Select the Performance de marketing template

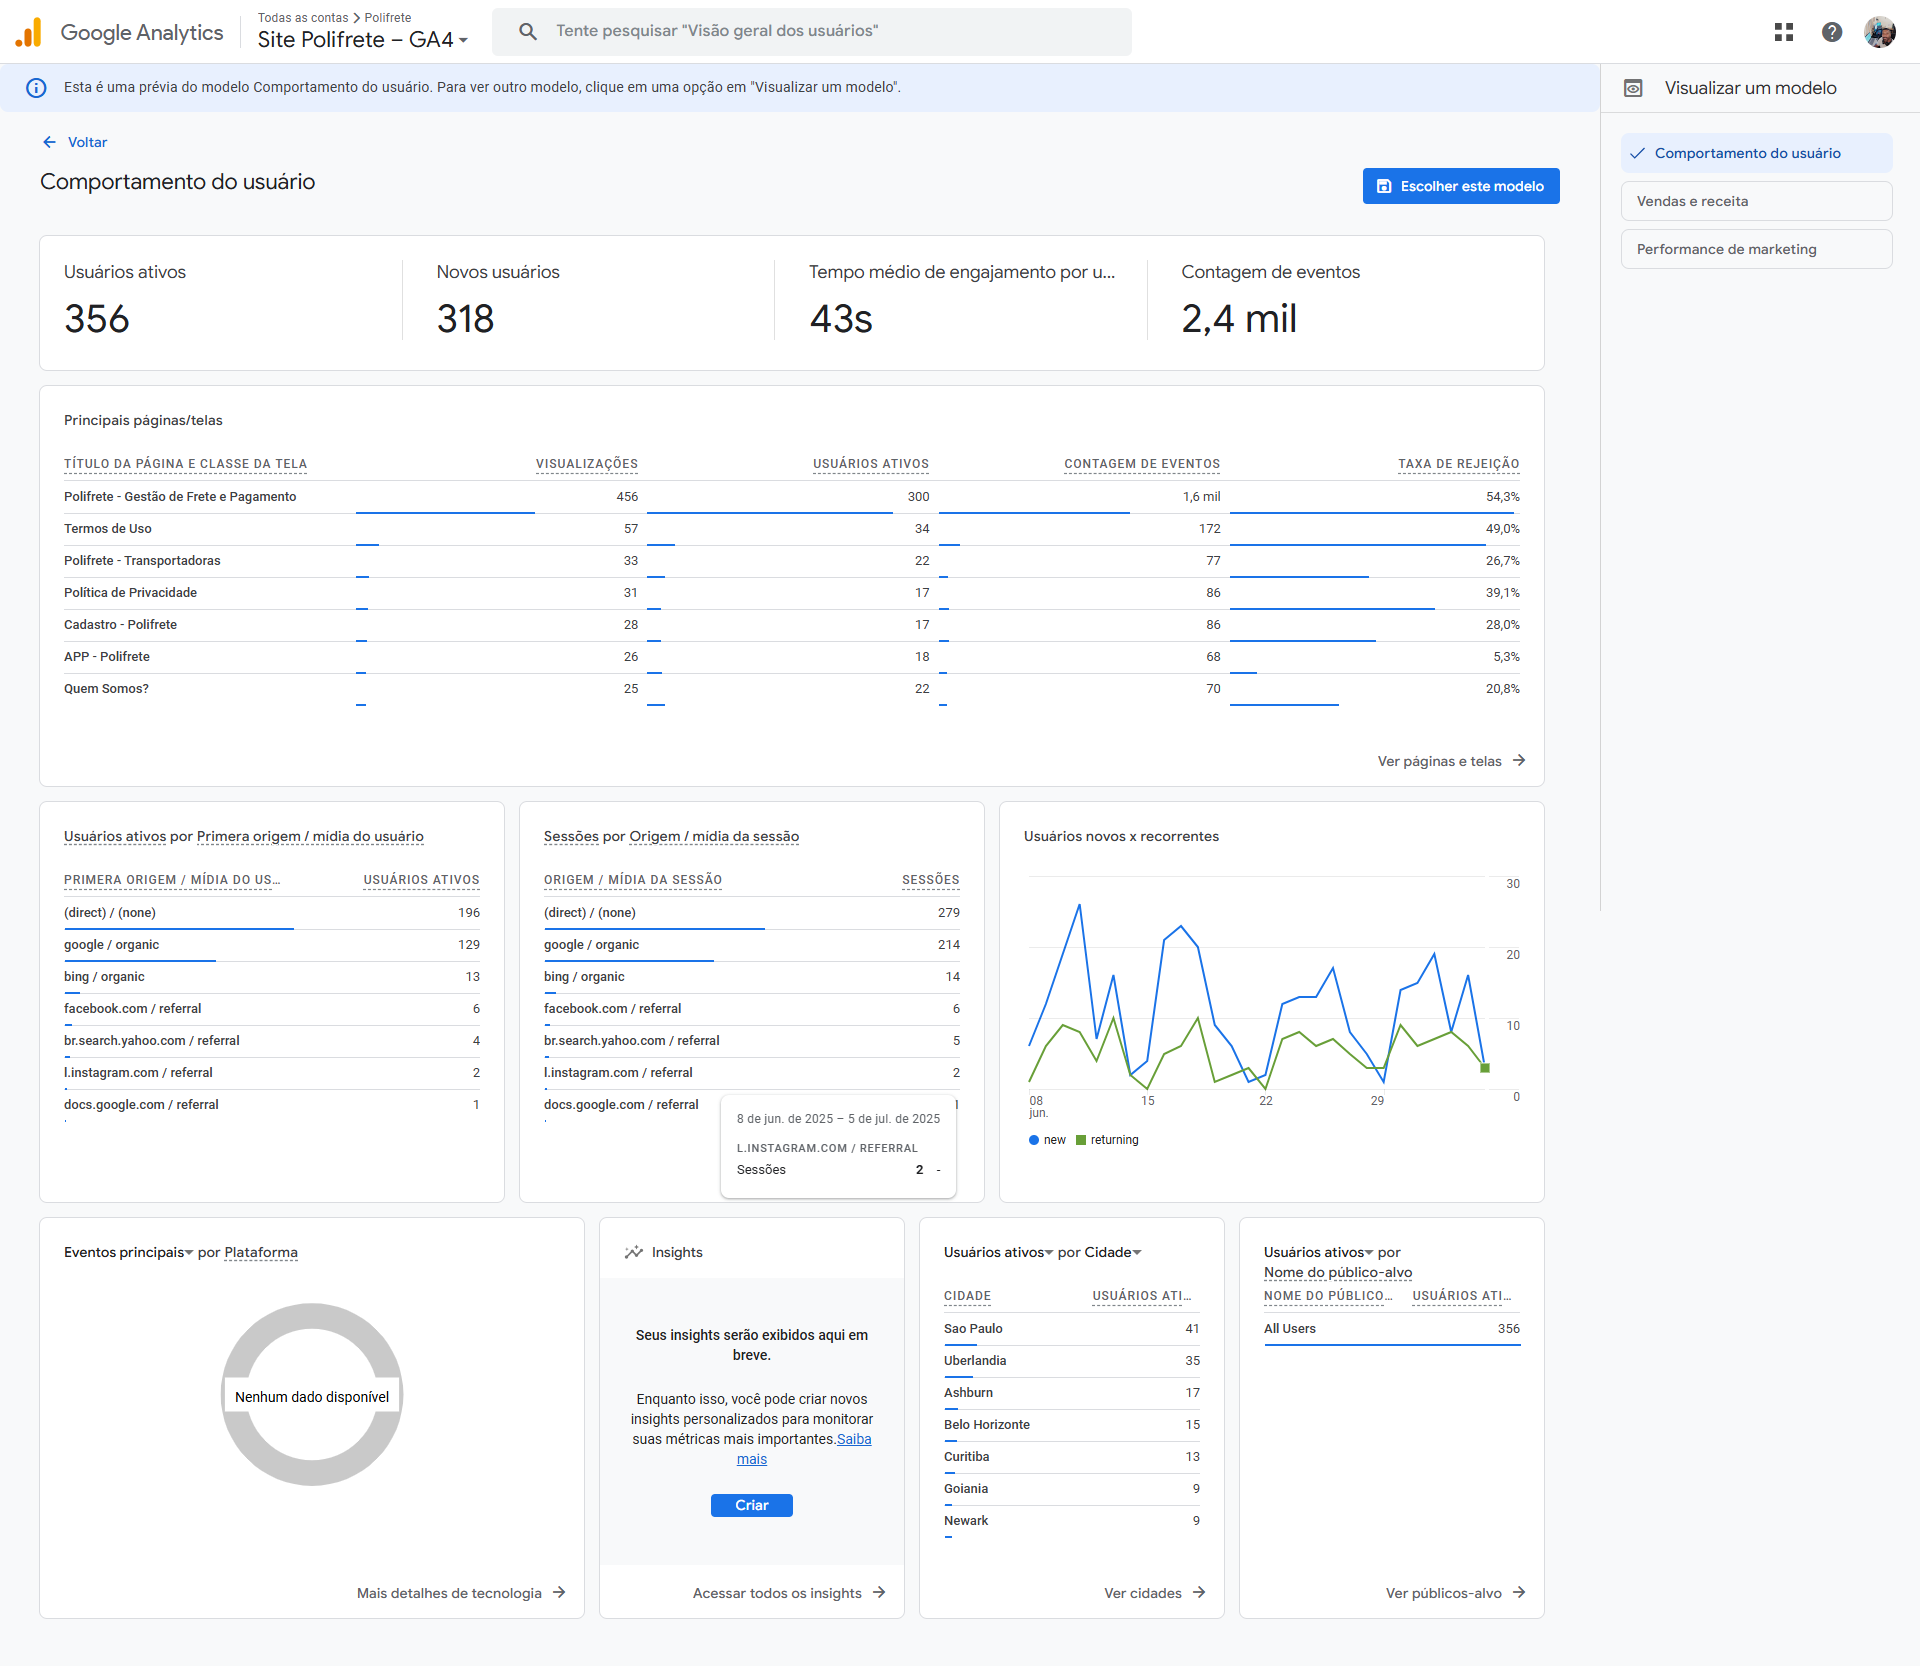(1756, 249)
